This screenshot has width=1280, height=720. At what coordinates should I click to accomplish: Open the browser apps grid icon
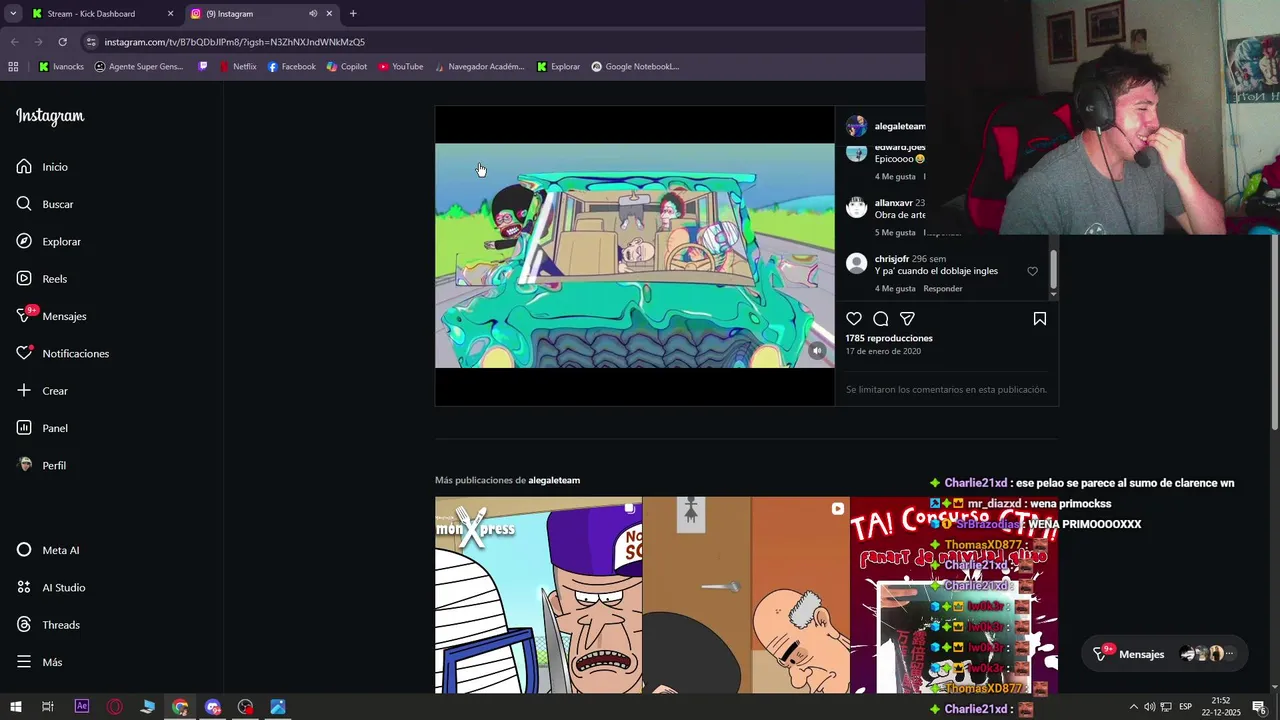pos(13,67)
